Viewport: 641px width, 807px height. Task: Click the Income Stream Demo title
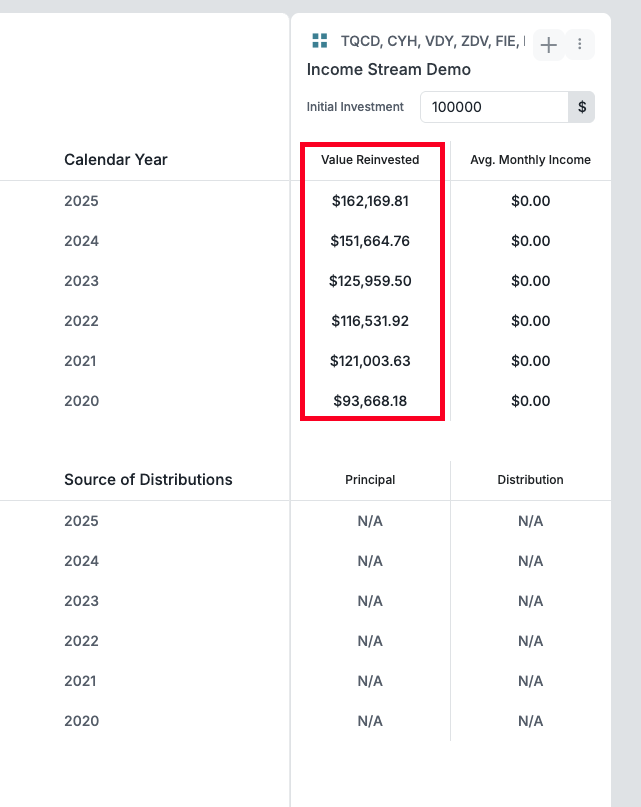[389, 69]
